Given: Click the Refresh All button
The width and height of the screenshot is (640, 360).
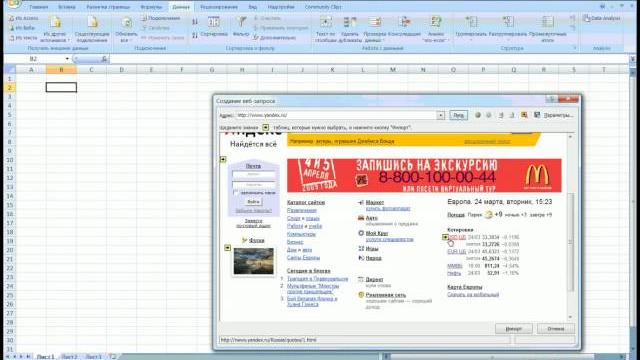Looking at the screenshot, I should point(127,29).
